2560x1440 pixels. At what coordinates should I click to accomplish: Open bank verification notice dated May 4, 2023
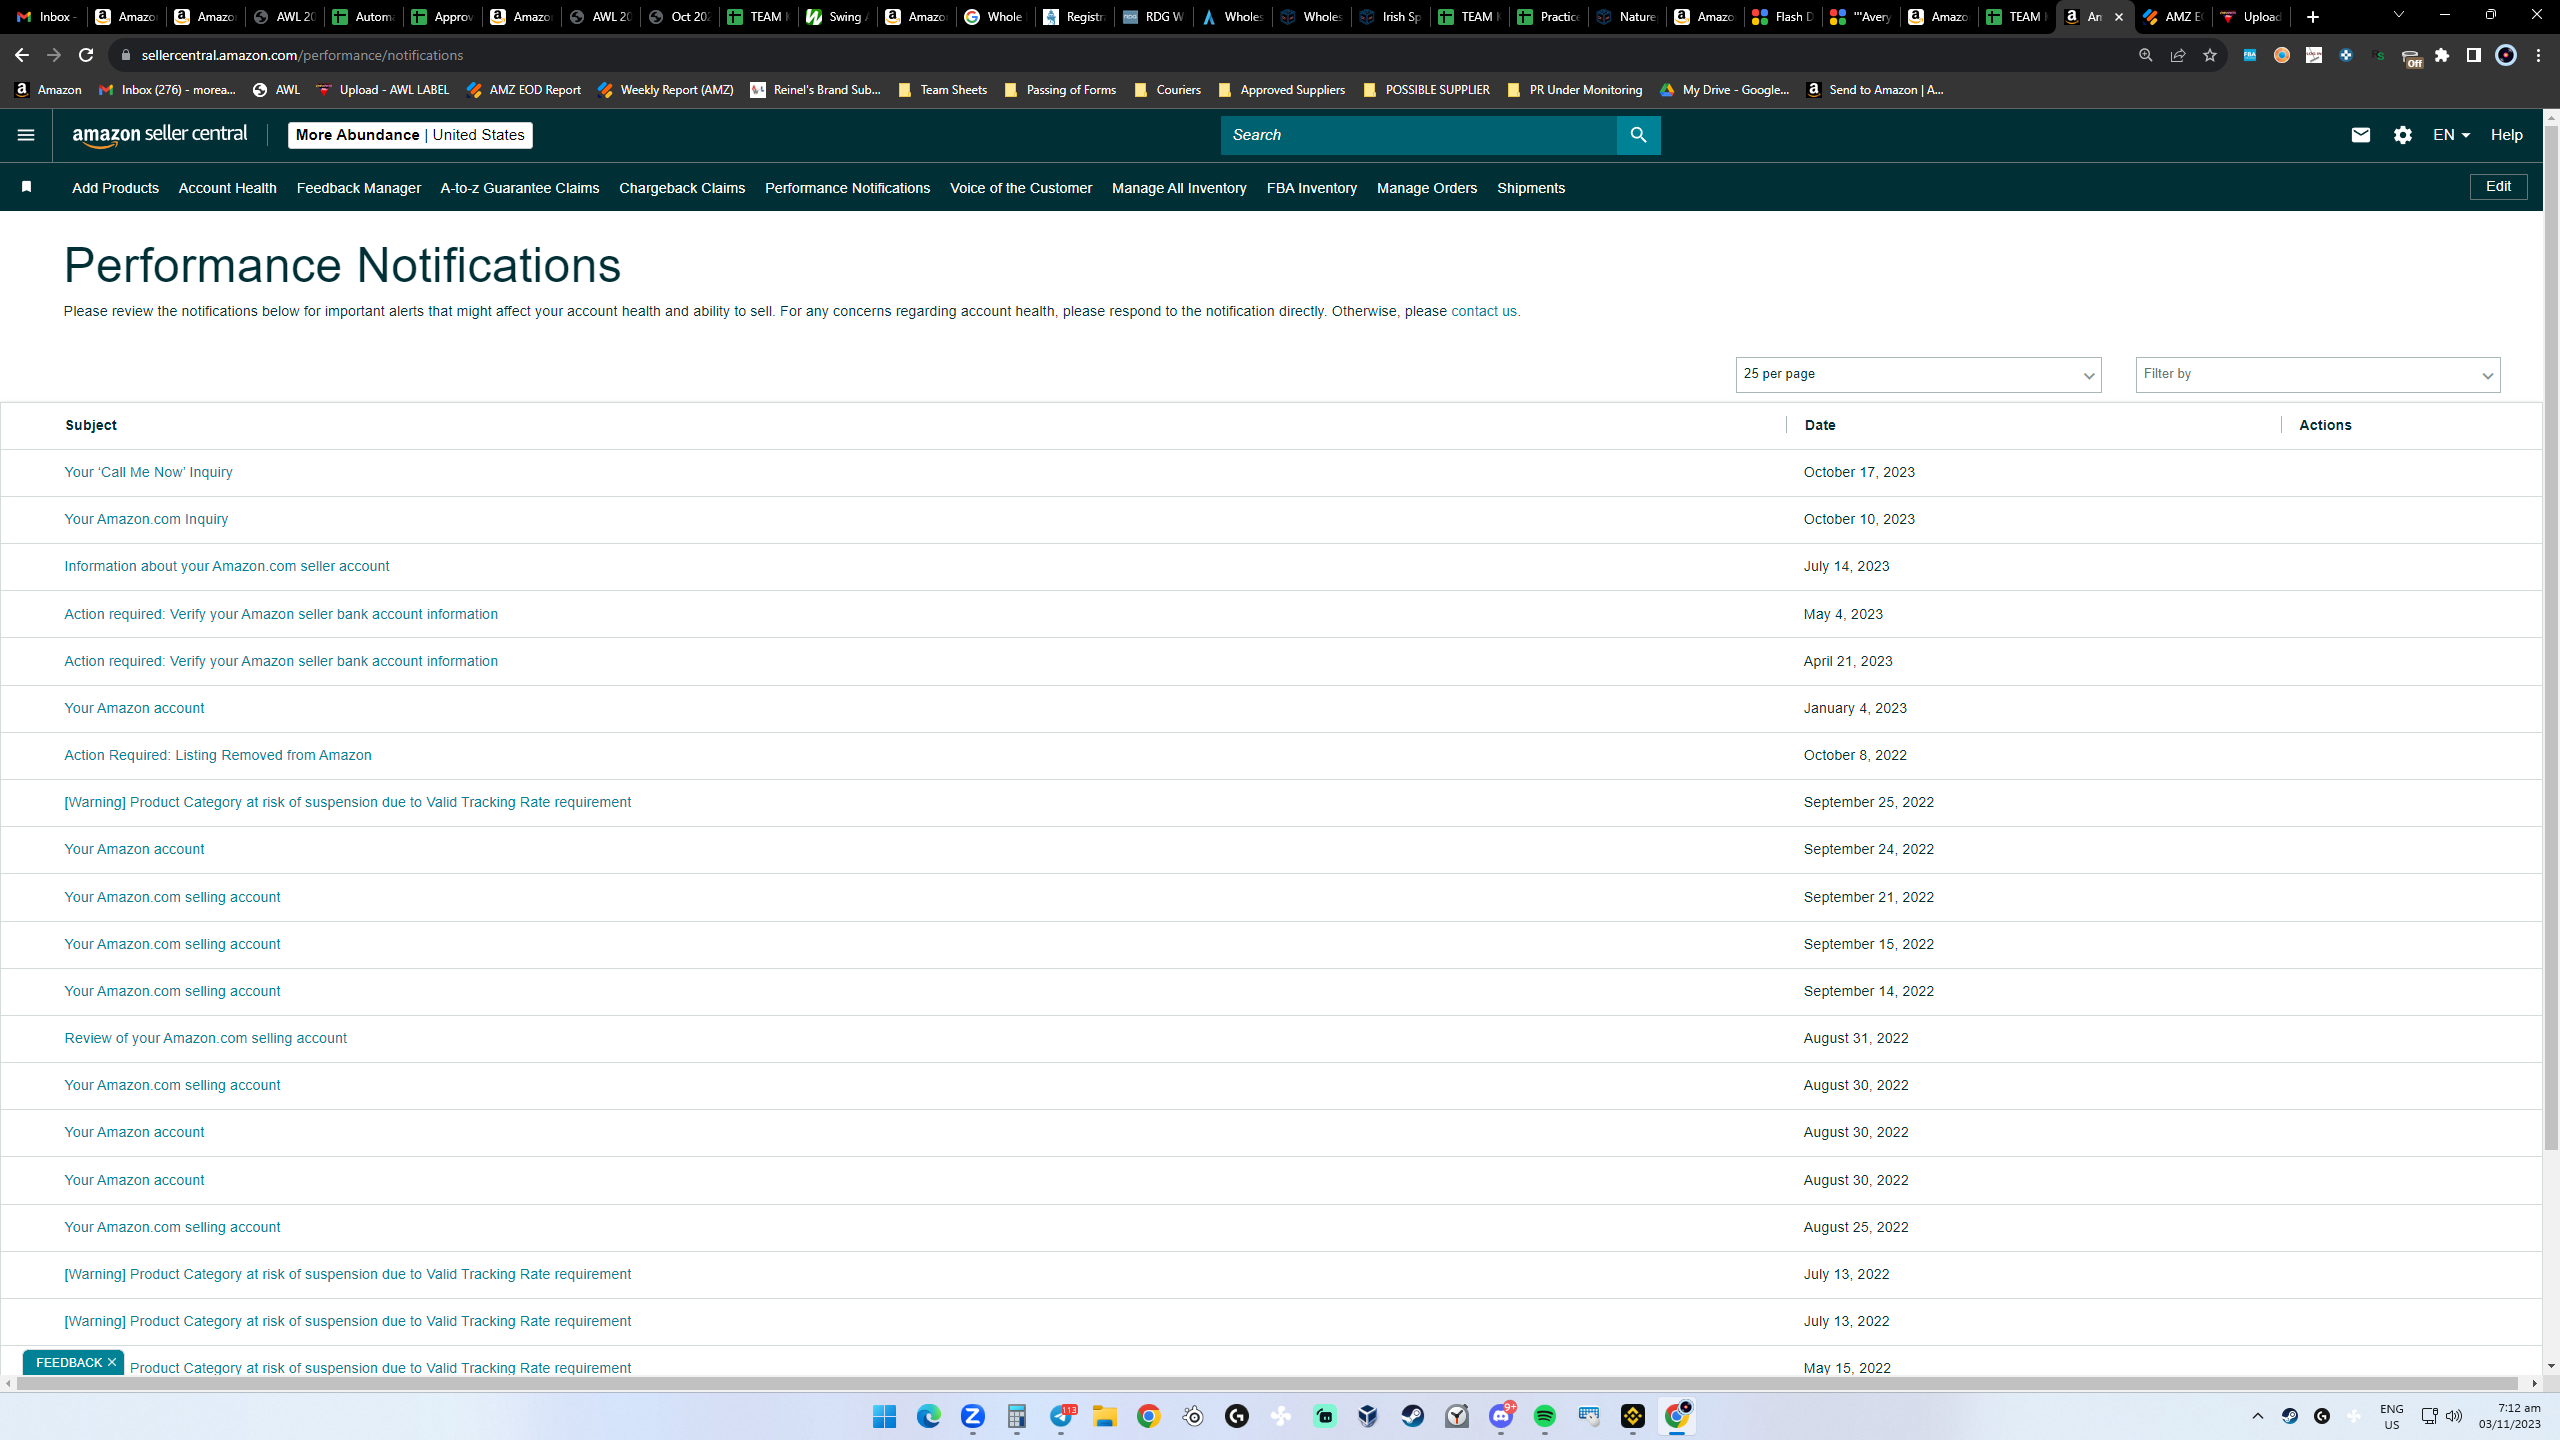click(x=281, y=615)
